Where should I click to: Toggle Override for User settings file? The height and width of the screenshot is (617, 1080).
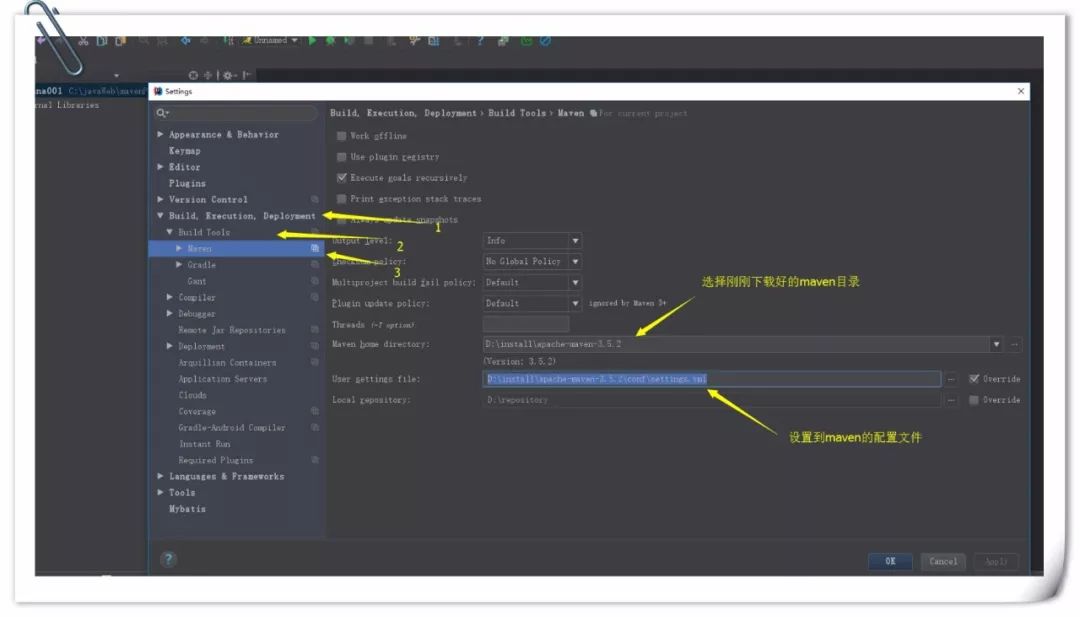coord(974,379)
